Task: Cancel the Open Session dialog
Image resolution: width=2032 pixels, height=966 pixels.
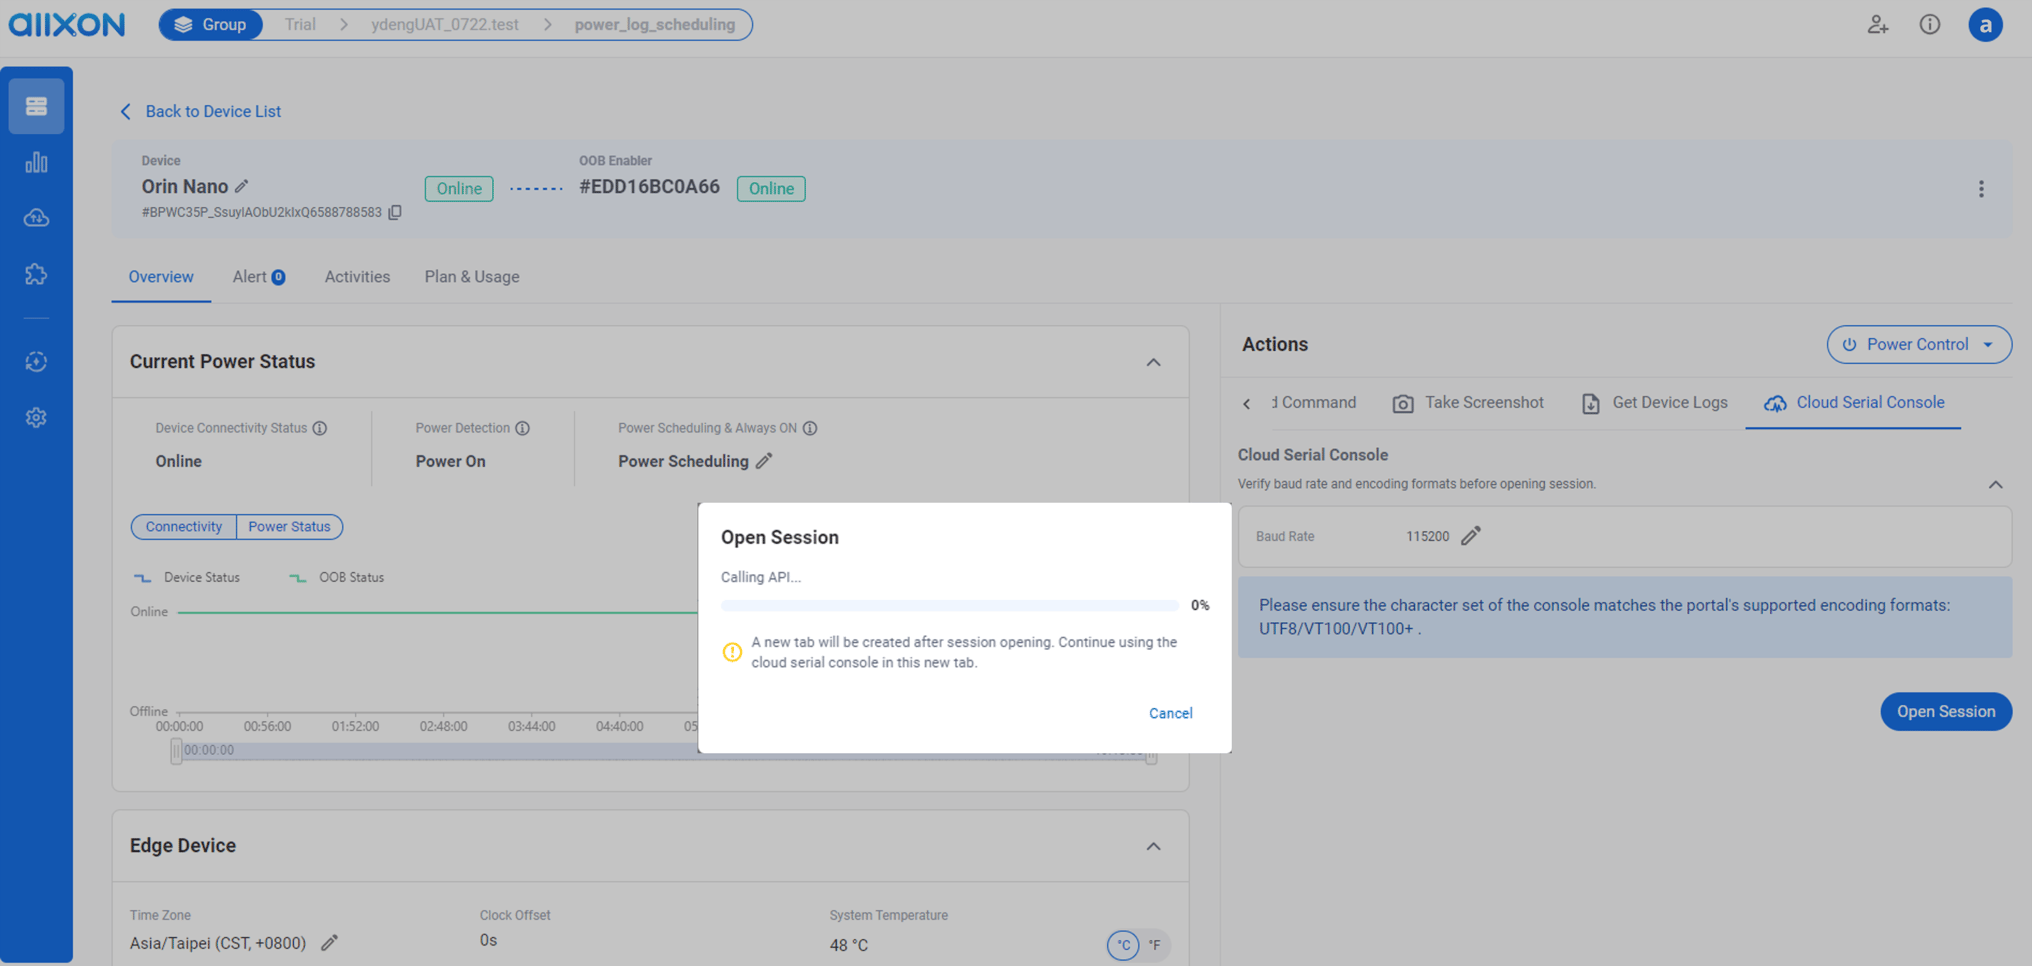Action: 1170,713
